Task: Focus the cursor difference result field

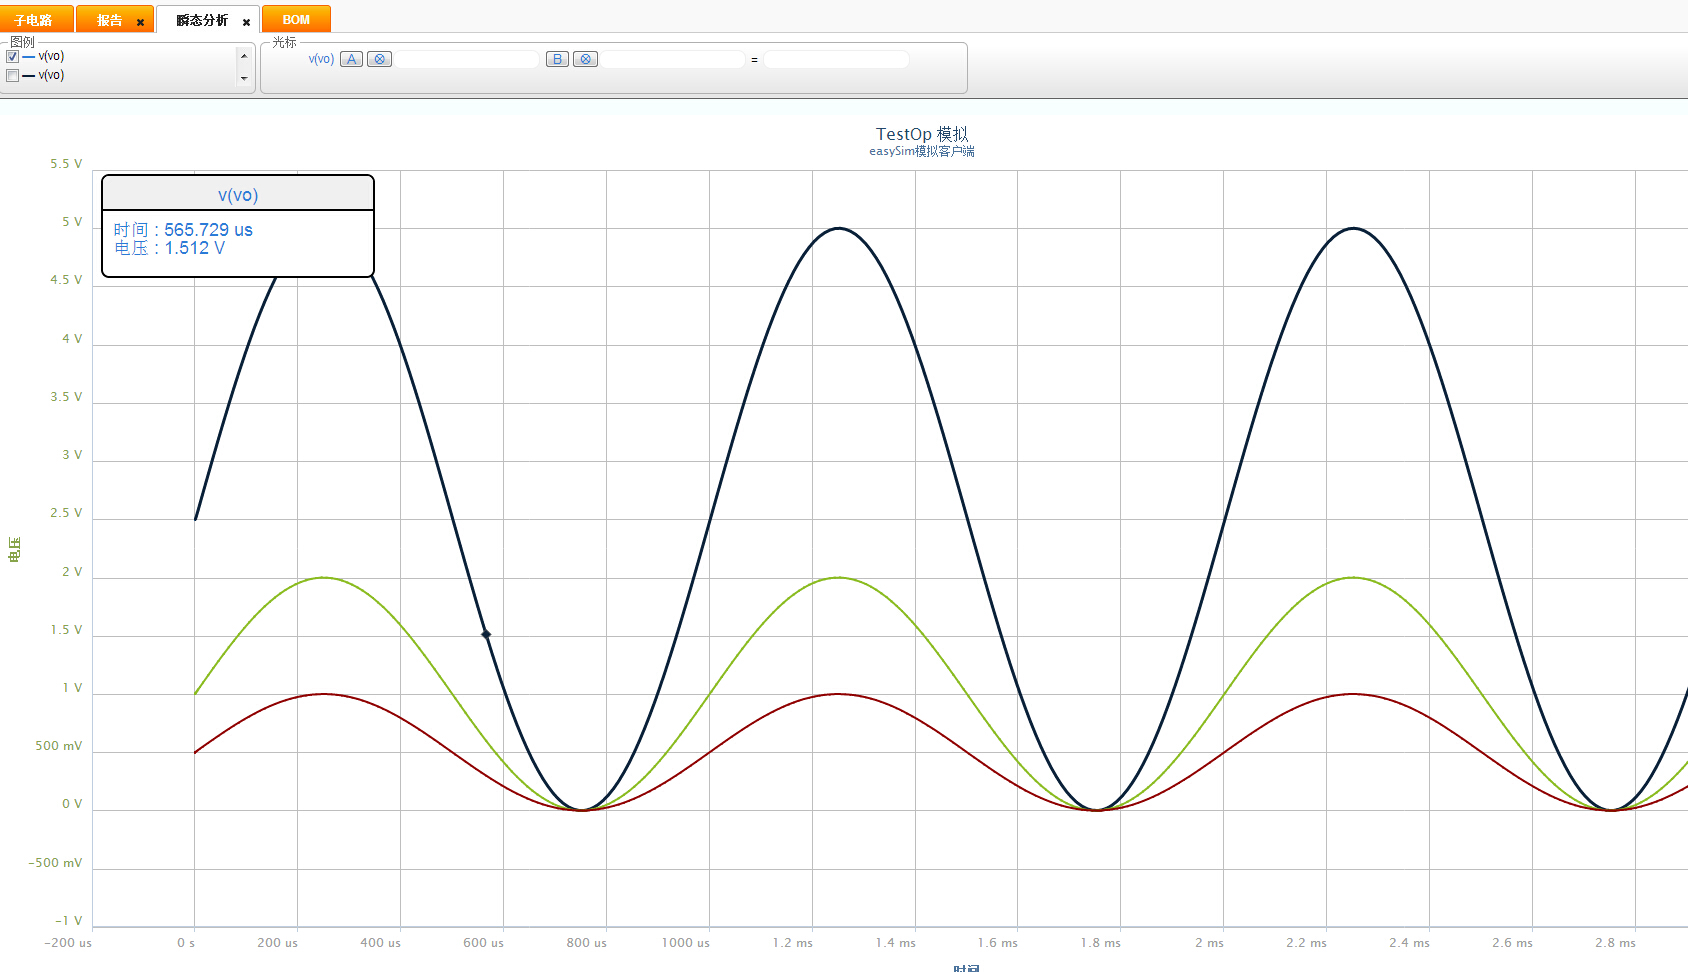Action: point(836,60)
